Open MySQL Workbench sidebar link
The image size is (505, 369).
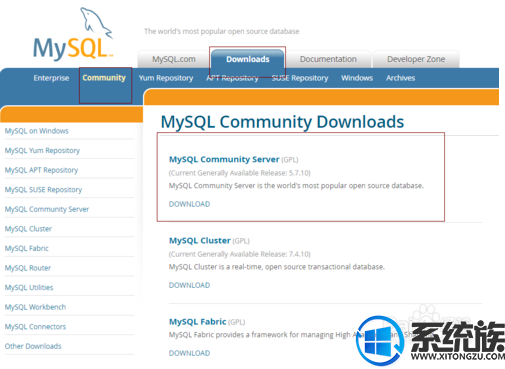tap(35, 307)
